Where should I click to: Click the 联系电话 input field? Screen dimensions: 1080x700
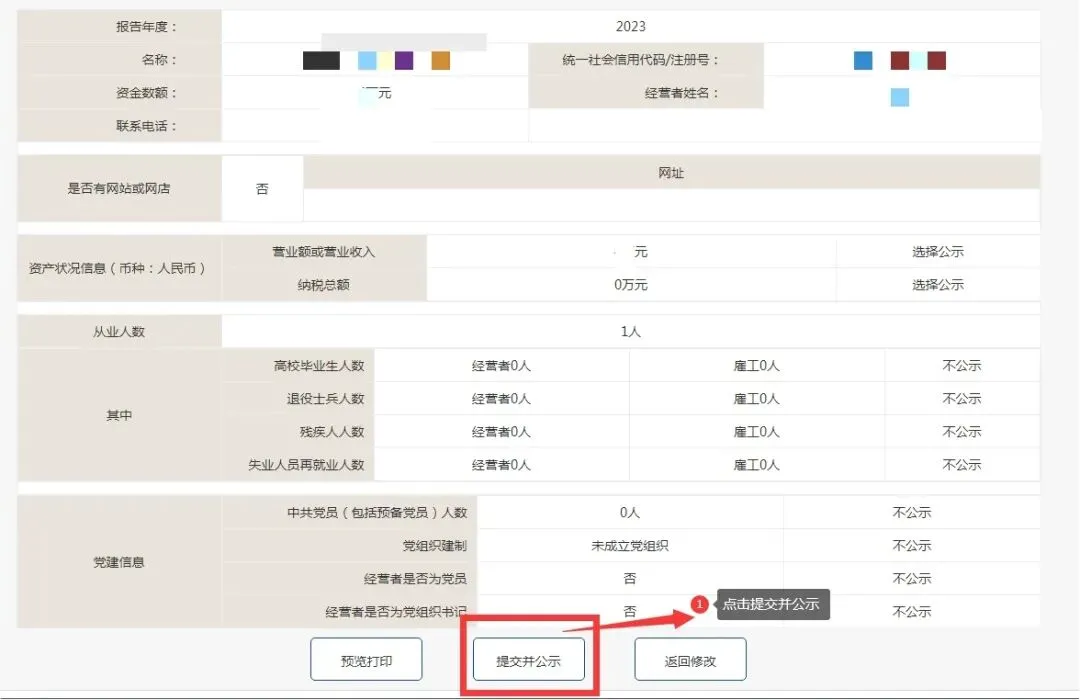[375, 125]
